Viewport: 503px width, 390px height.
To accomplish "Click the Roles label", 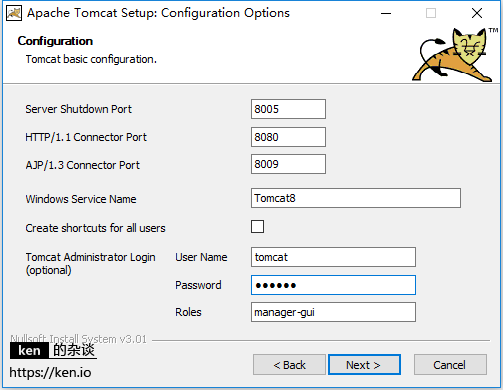I will (188, 312).
